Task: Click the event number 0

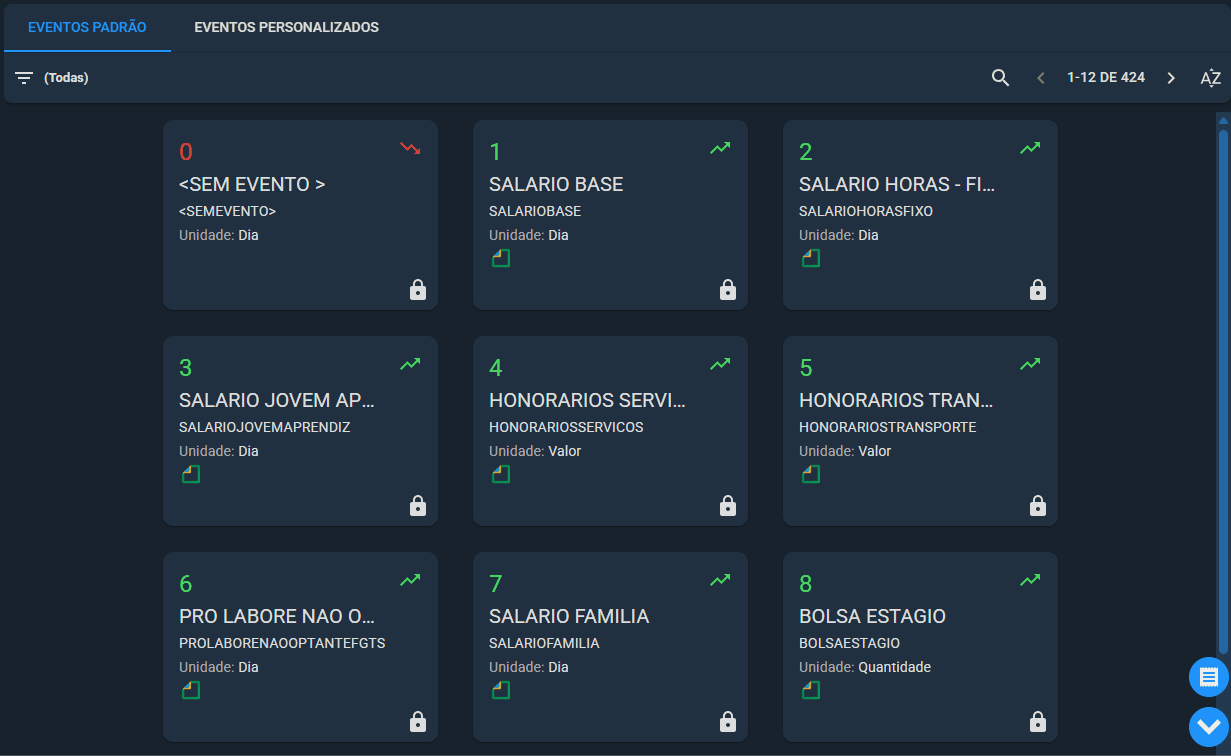Action: (x=186, y=152)
